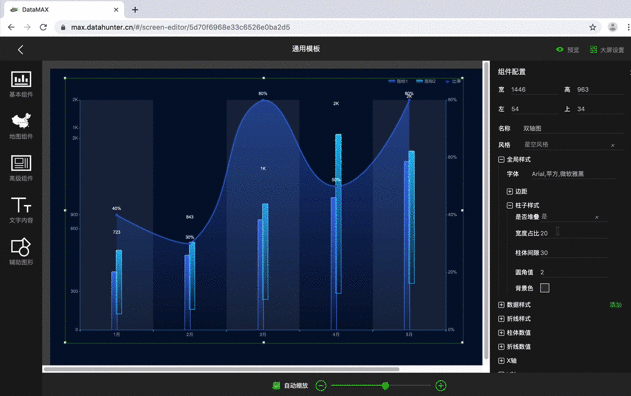Collapse the 全局样式 global style section
Viewport: 631px width, 396px height.
(x=501, y=160)
